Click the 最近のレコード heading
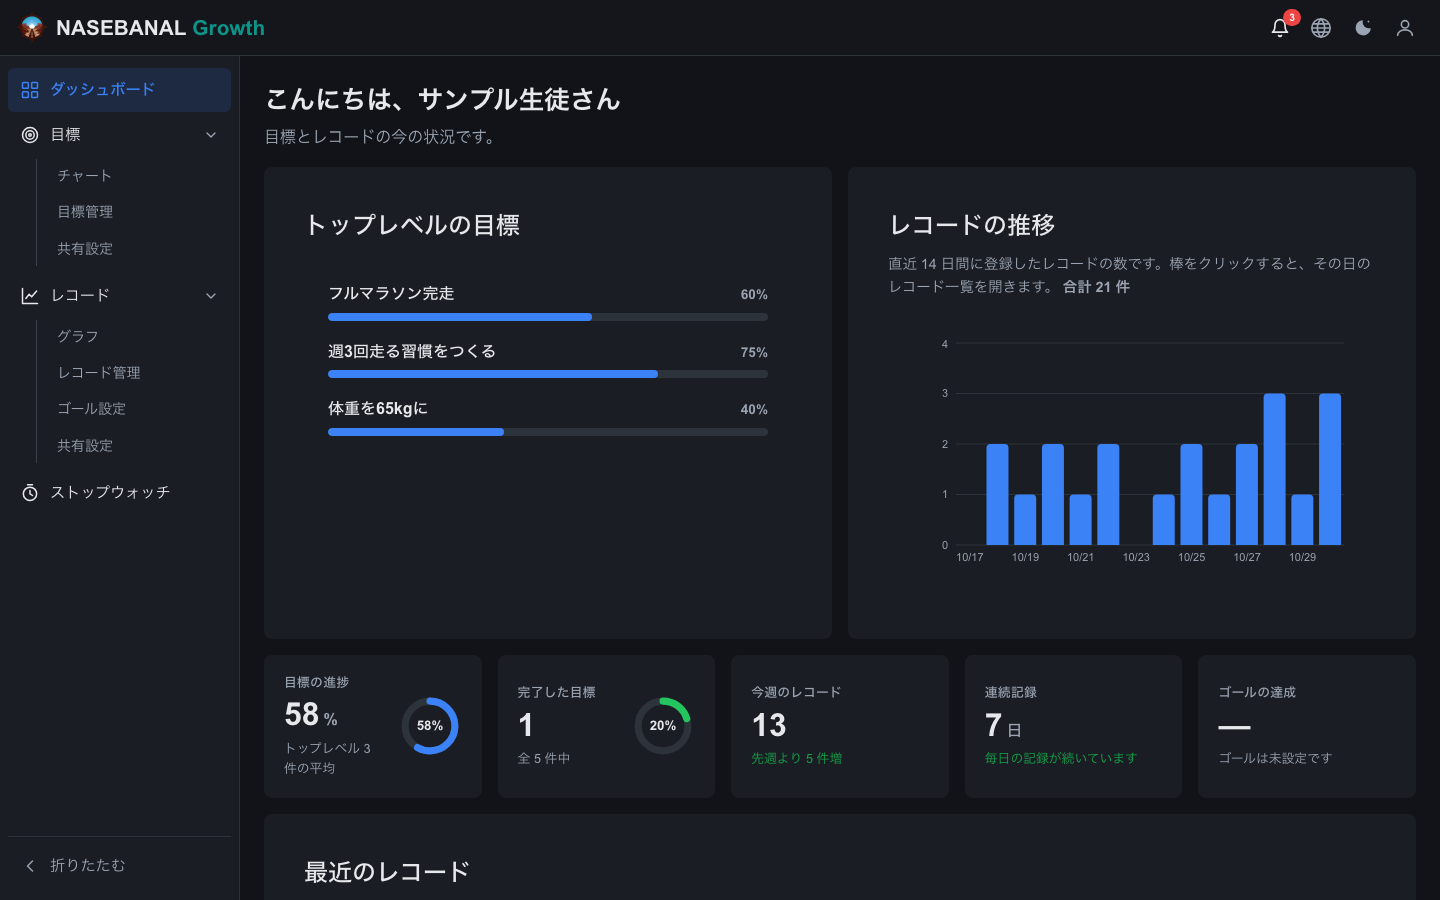 387,872
